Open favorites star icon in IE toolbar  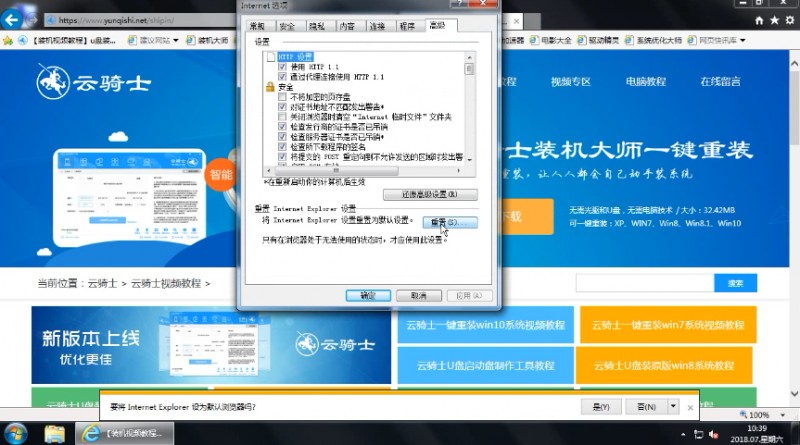point(774,20)
